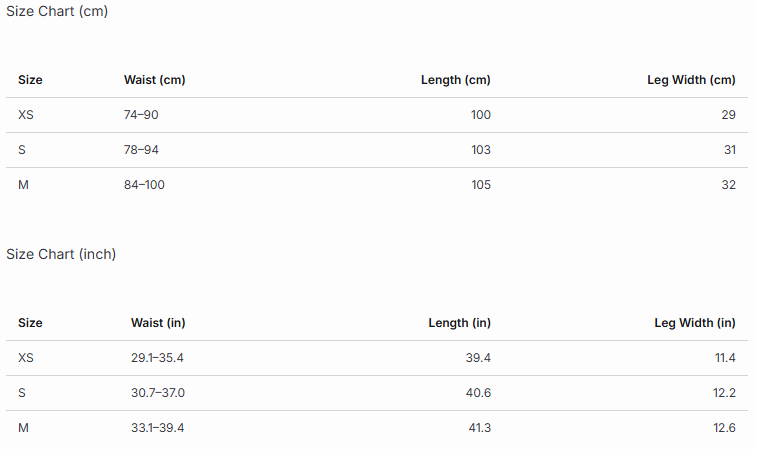Click the XS size cell in cm chart
757x449 pixels.
(x=26, y=115)
